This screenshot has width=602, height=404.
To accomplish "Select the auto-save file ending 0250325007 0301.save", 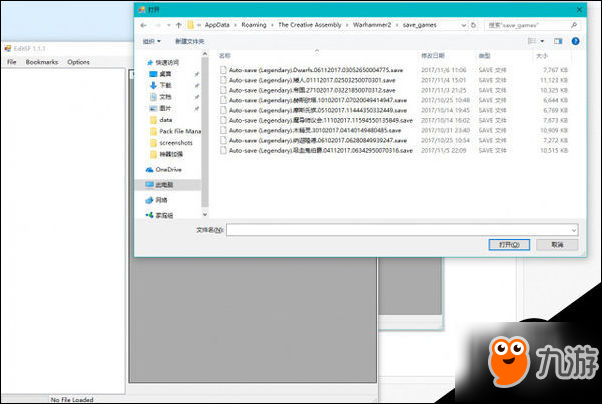I will tap(312, 80).
